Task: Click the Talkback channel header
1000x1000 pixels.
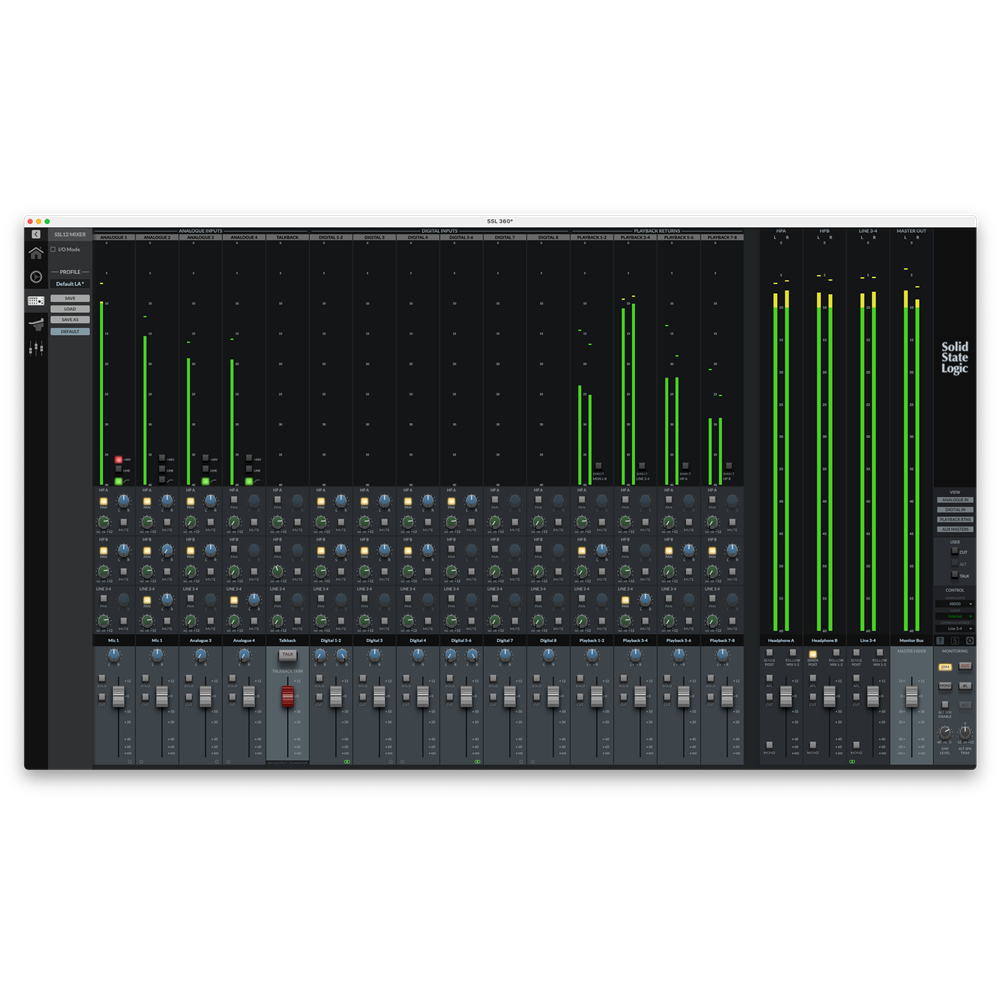Action: [x=287, y=237]
